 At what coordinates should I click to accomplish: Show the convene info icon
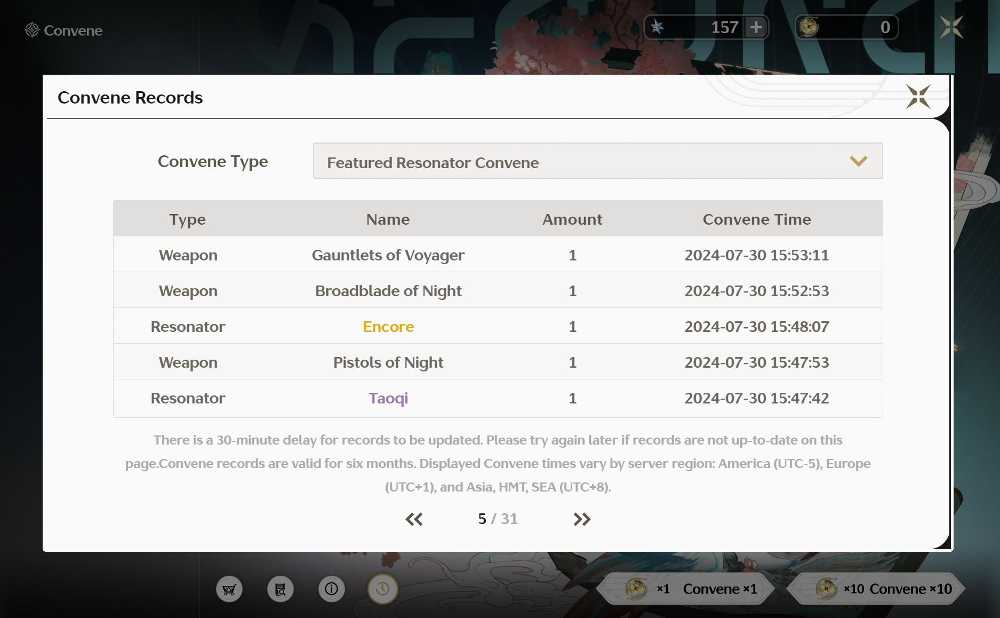tap(331, 589)
